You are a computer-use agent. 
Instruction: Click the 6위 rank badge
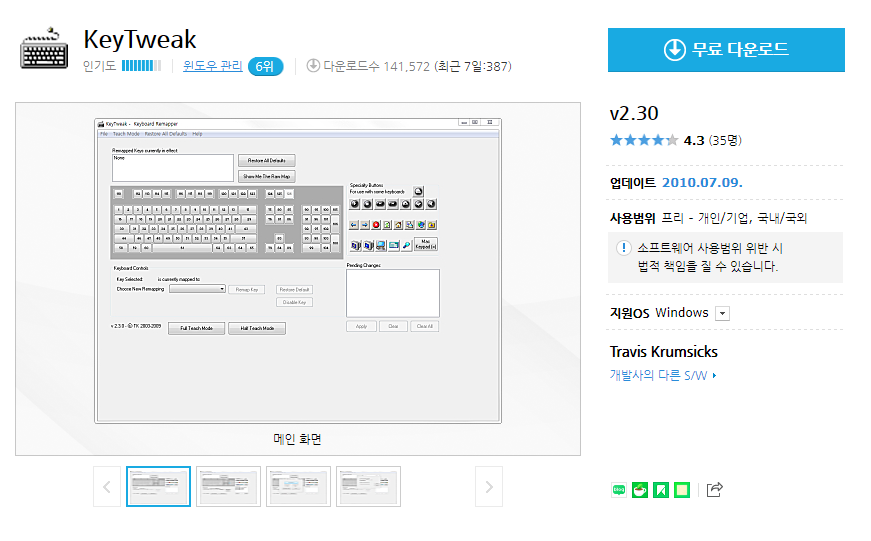coord(265,67)
